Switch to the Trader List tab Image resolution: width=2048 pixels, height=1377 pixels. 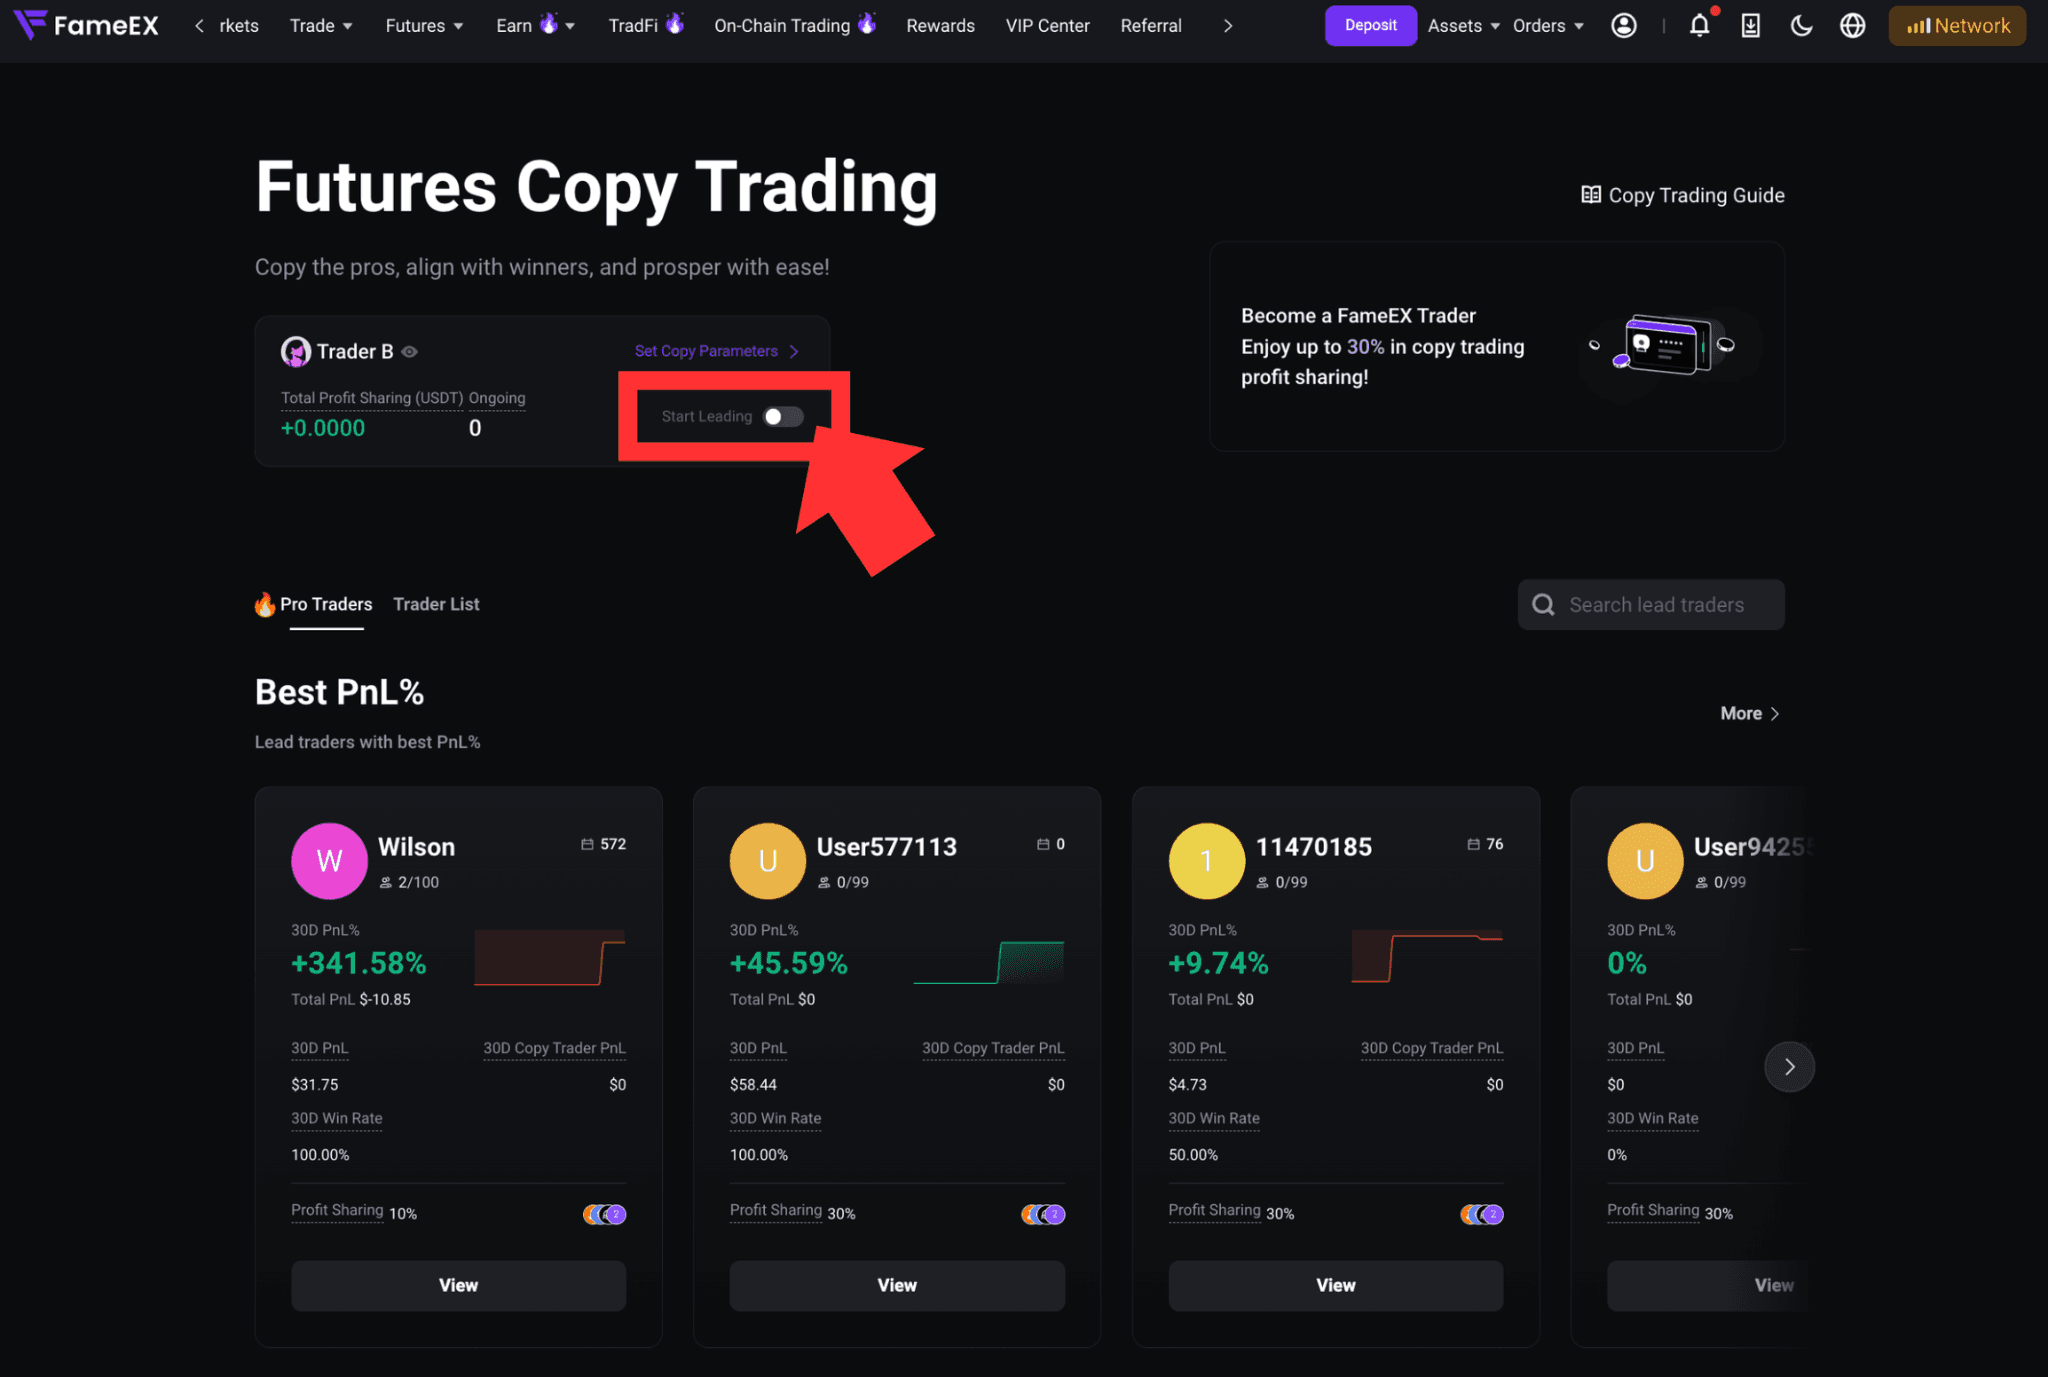coord(436,604)
